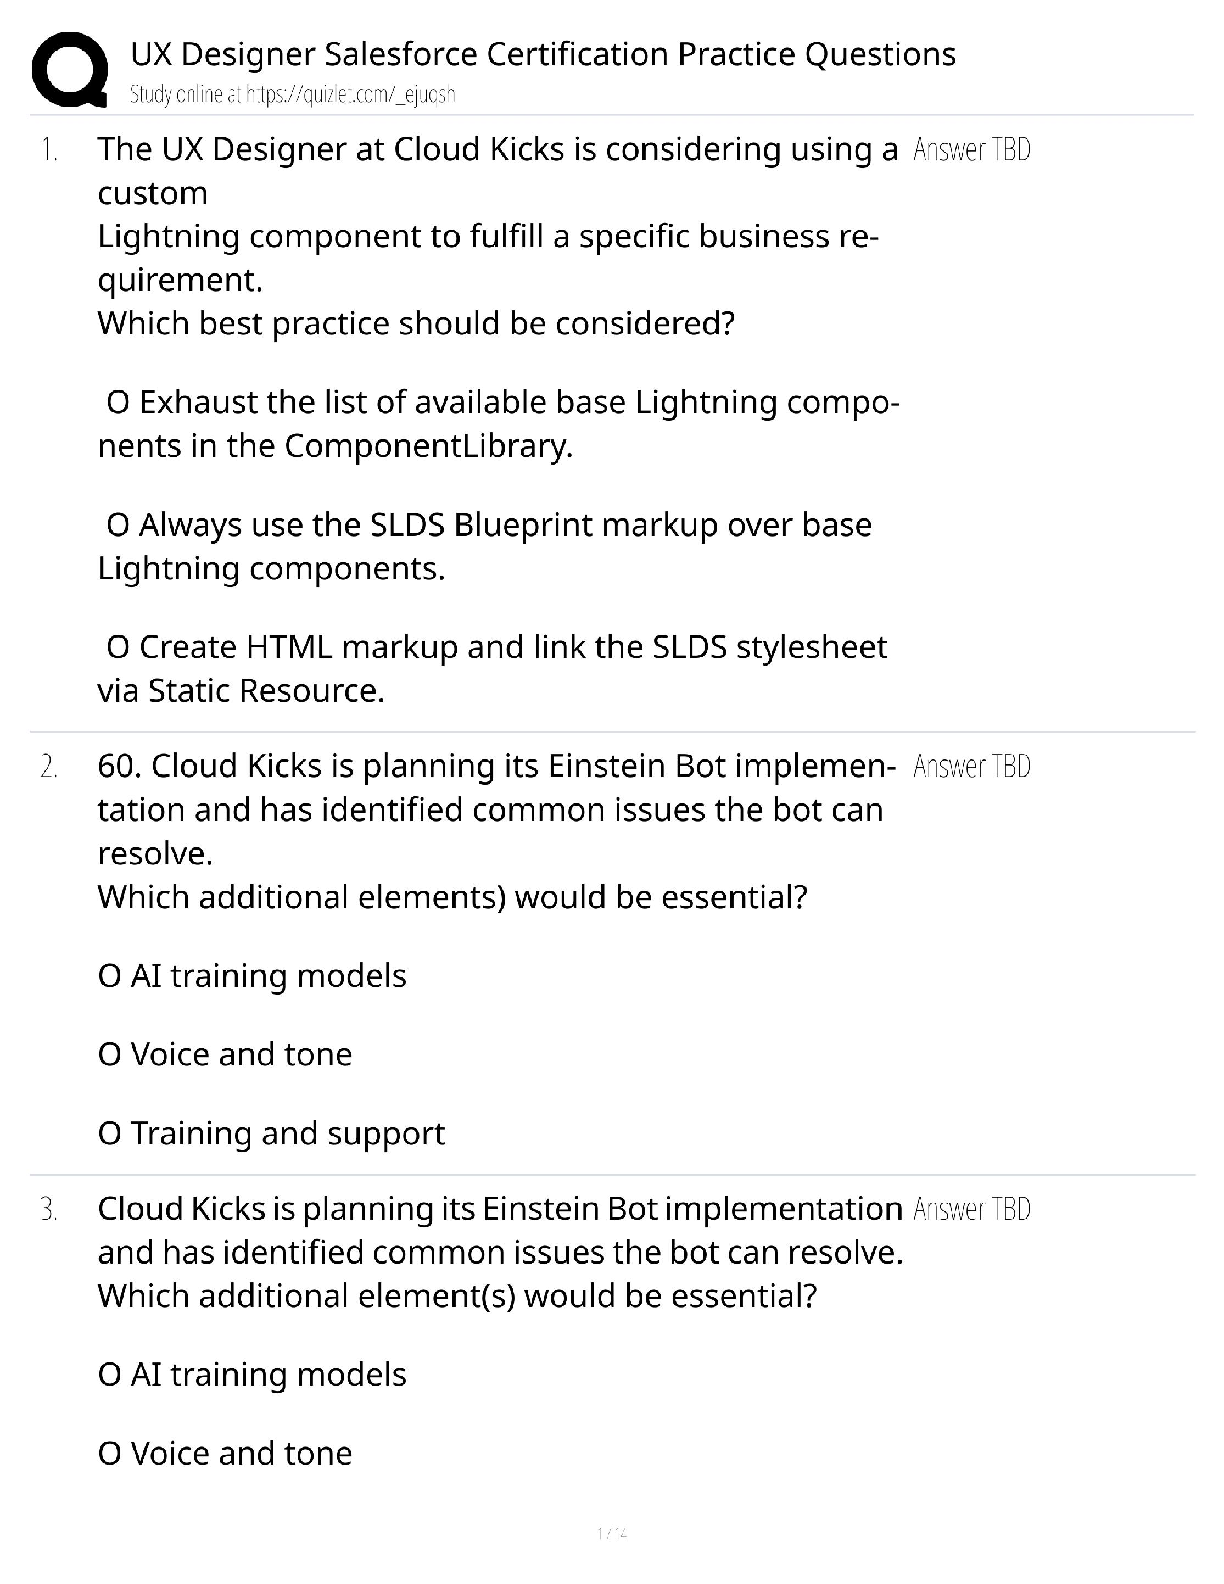Click the number 1 question marker
Viewport: 1224px width, 1584px height.
pos(49,151)
